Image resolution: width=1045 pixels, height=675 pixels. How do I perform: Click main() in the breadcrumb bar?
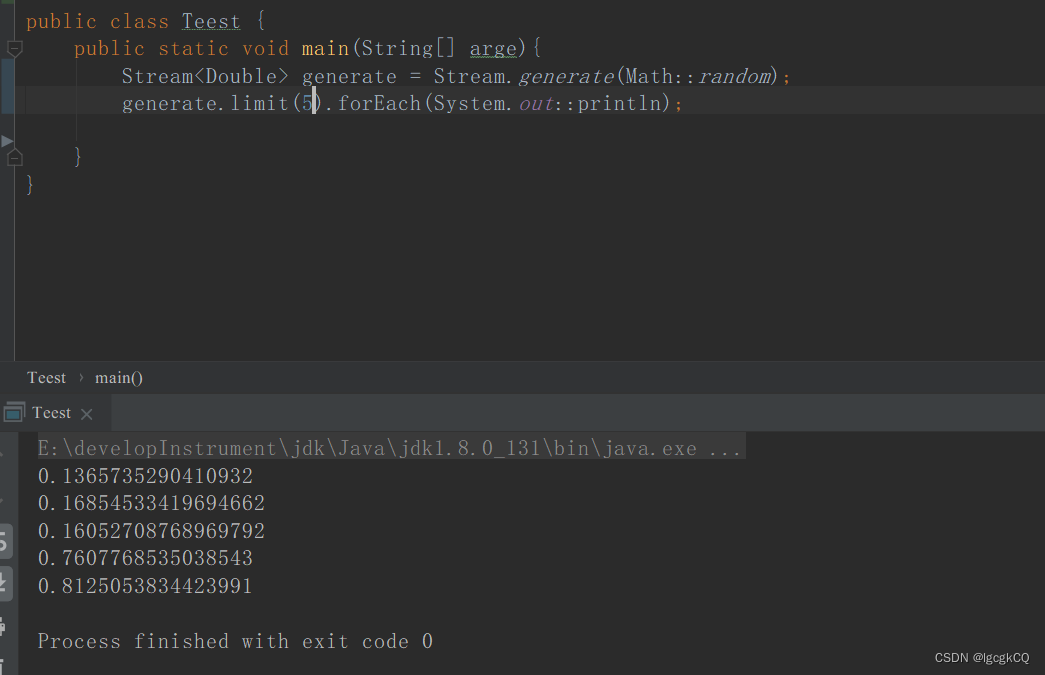118,377
